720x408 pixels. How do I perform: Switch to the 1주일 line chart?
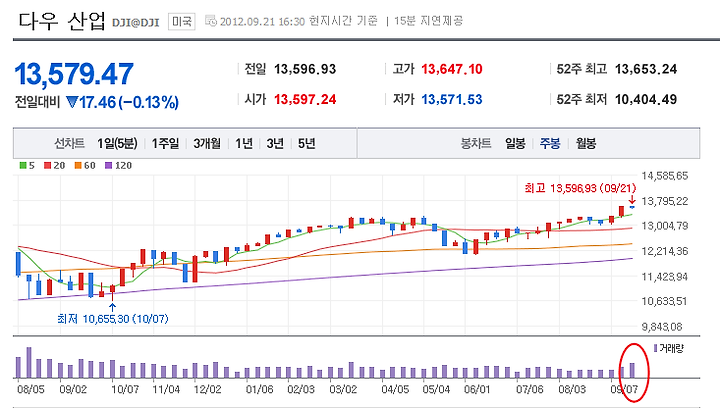pos(165,144)
